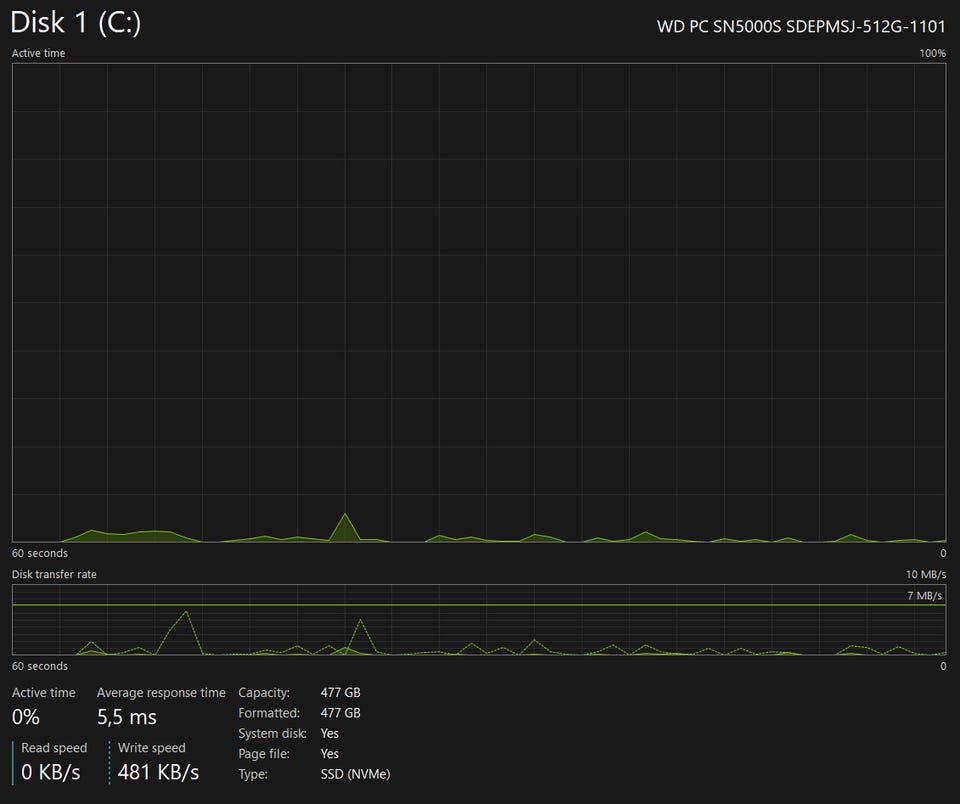Click the System disk: label

pos(272,734)
